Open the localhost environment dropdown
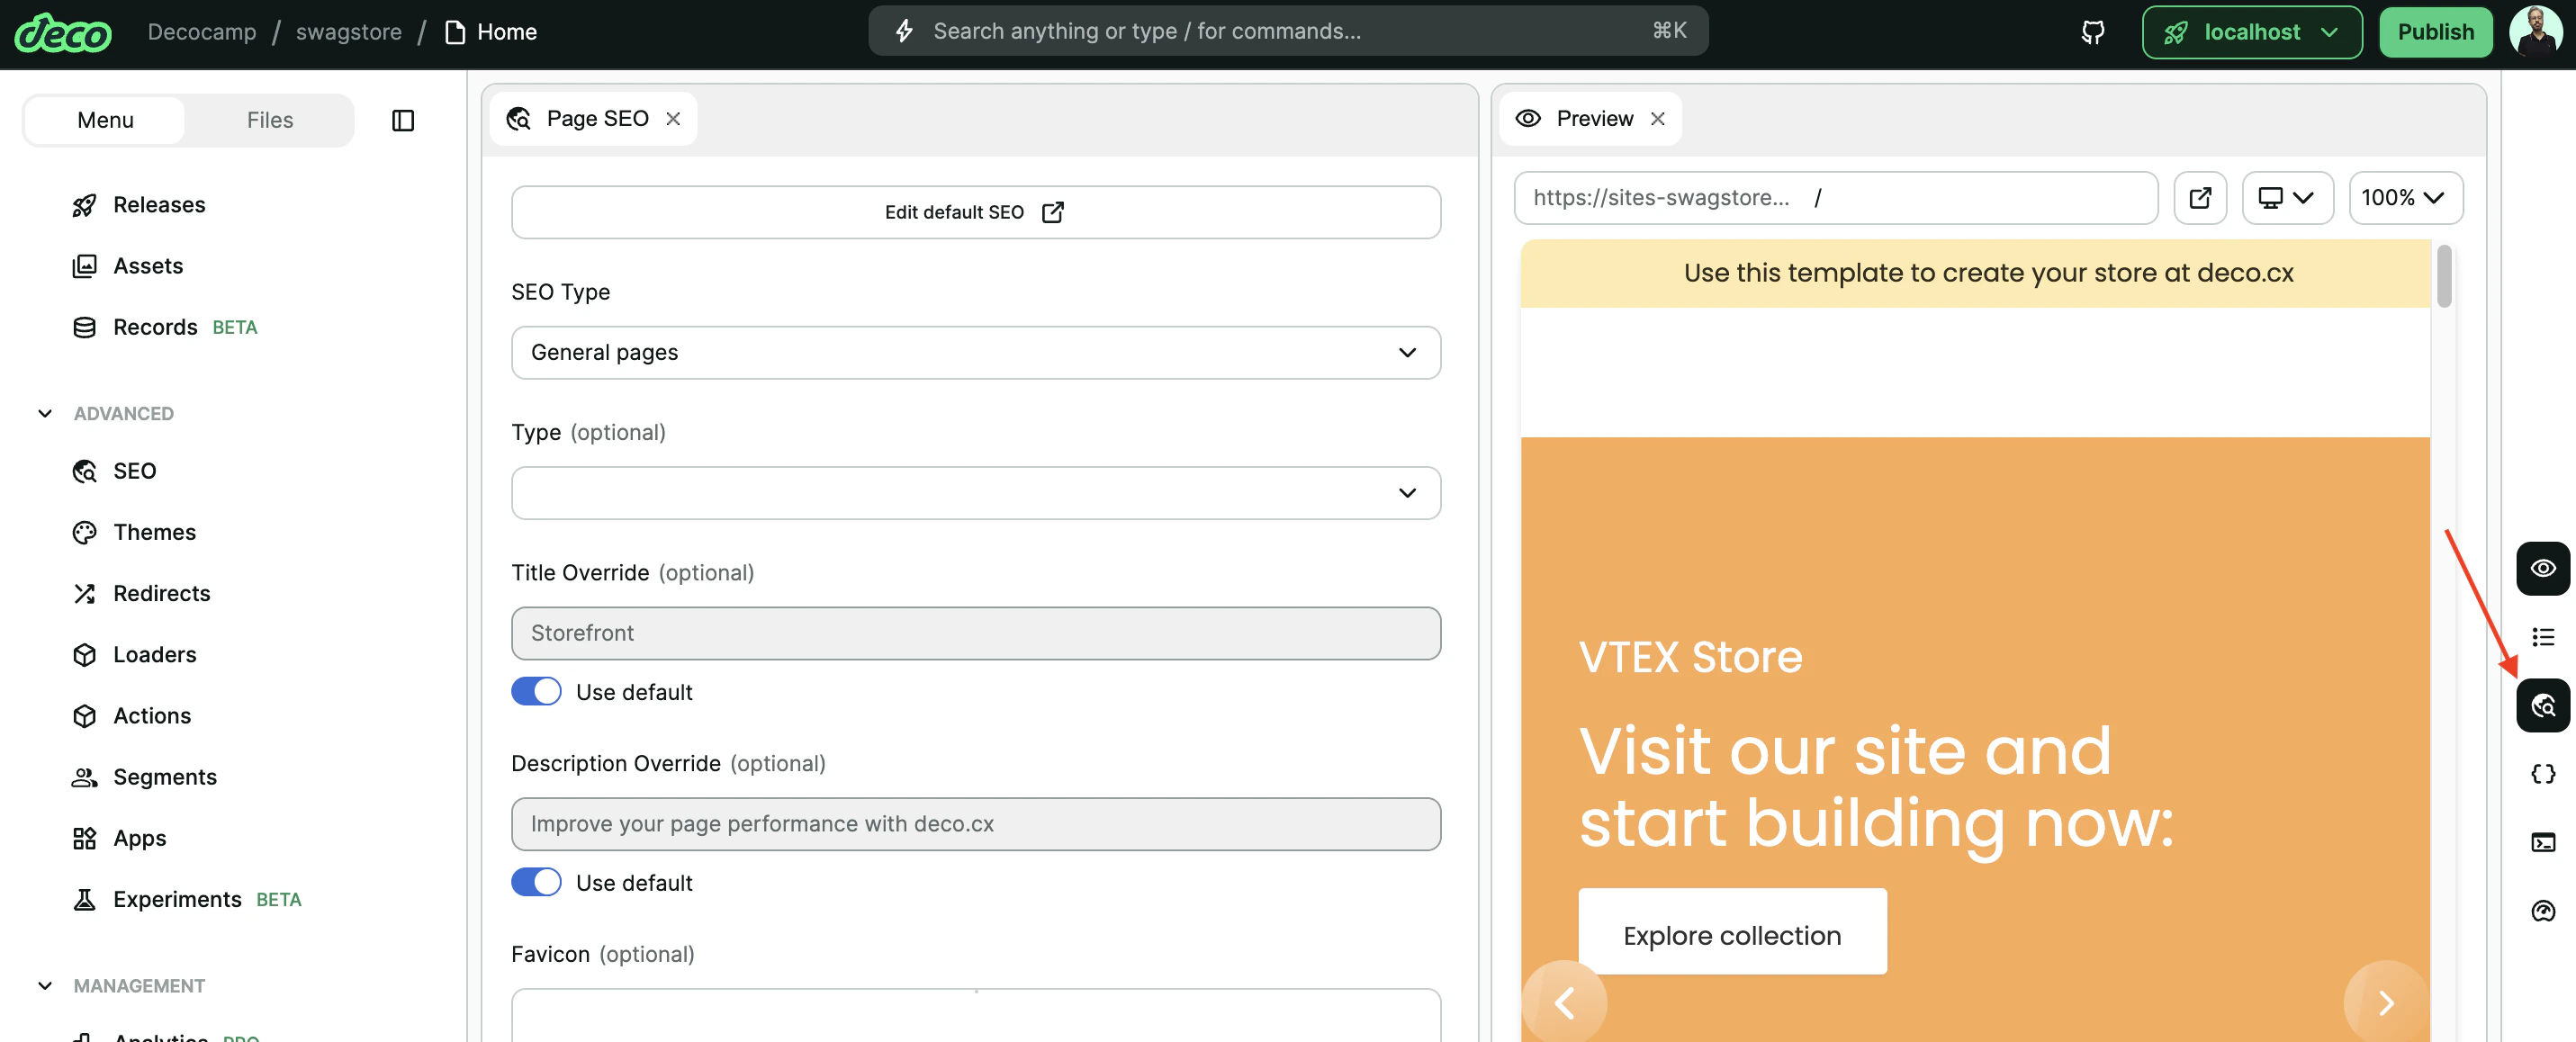This screenshot has height=1042, width=2576. click(x=2251, y=32)
